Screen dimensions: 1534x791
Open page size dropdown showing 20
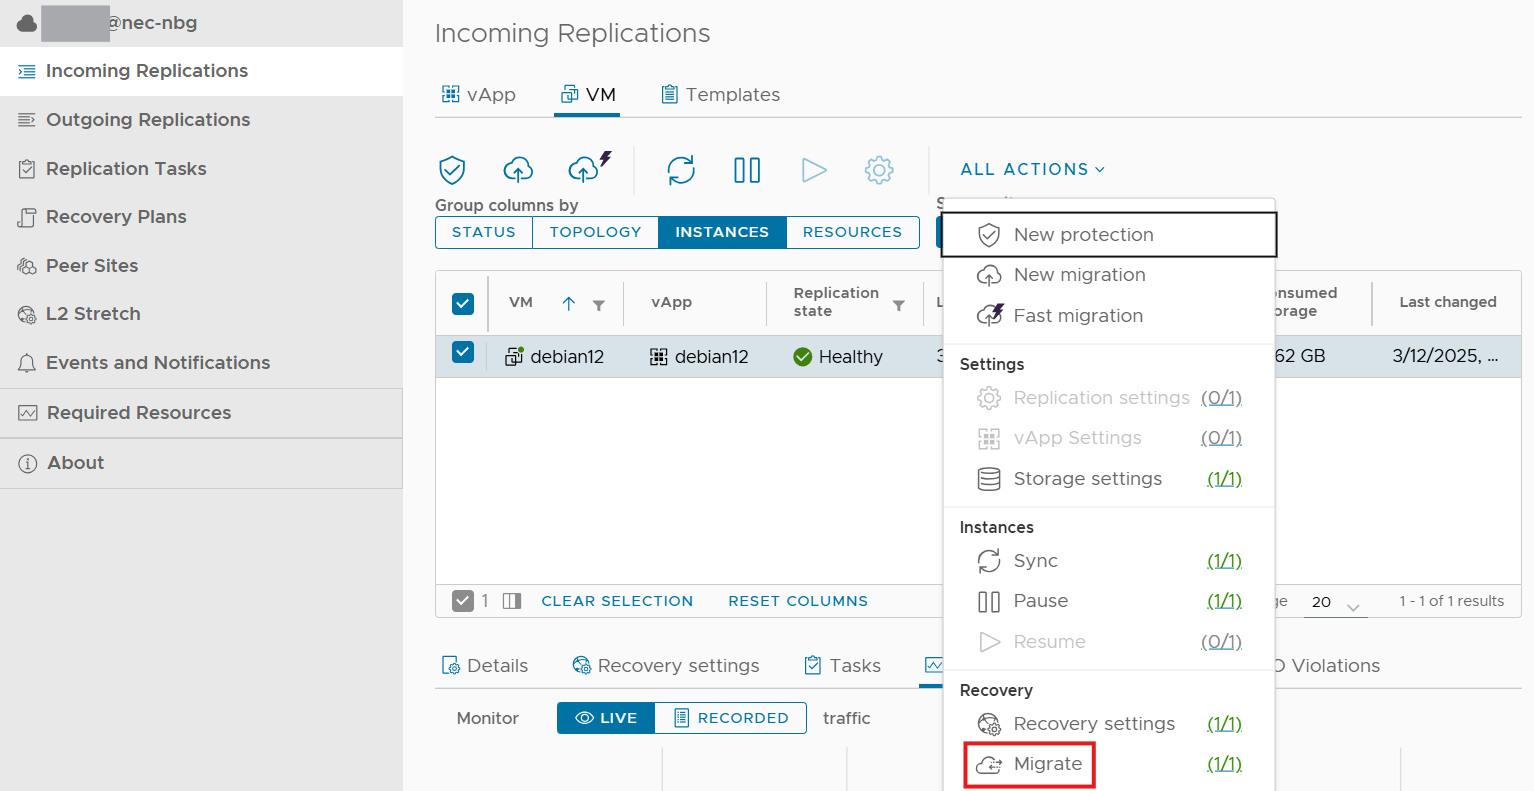coord(1336,602)
